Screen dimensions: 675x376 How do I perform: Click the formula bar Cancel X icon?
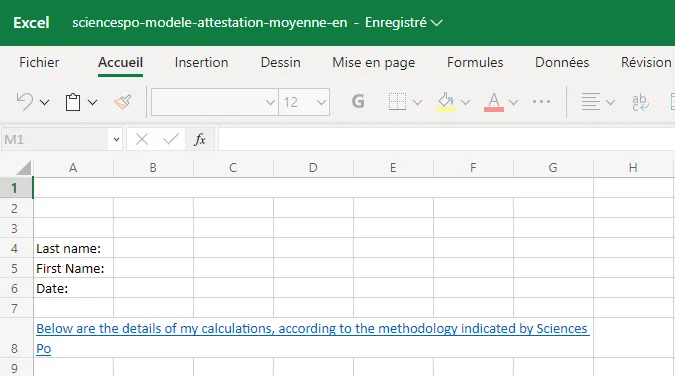click(x=142, y=140)
